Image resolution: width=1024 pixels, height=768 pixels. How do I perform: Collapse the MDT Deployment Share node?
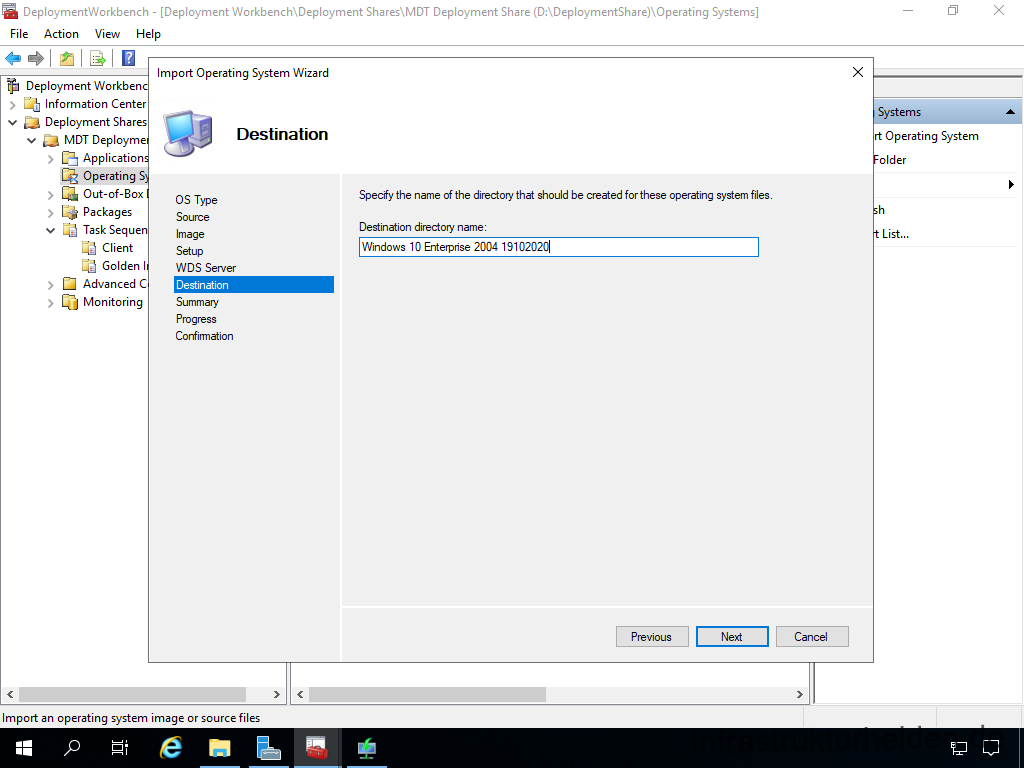coord(31,140)
